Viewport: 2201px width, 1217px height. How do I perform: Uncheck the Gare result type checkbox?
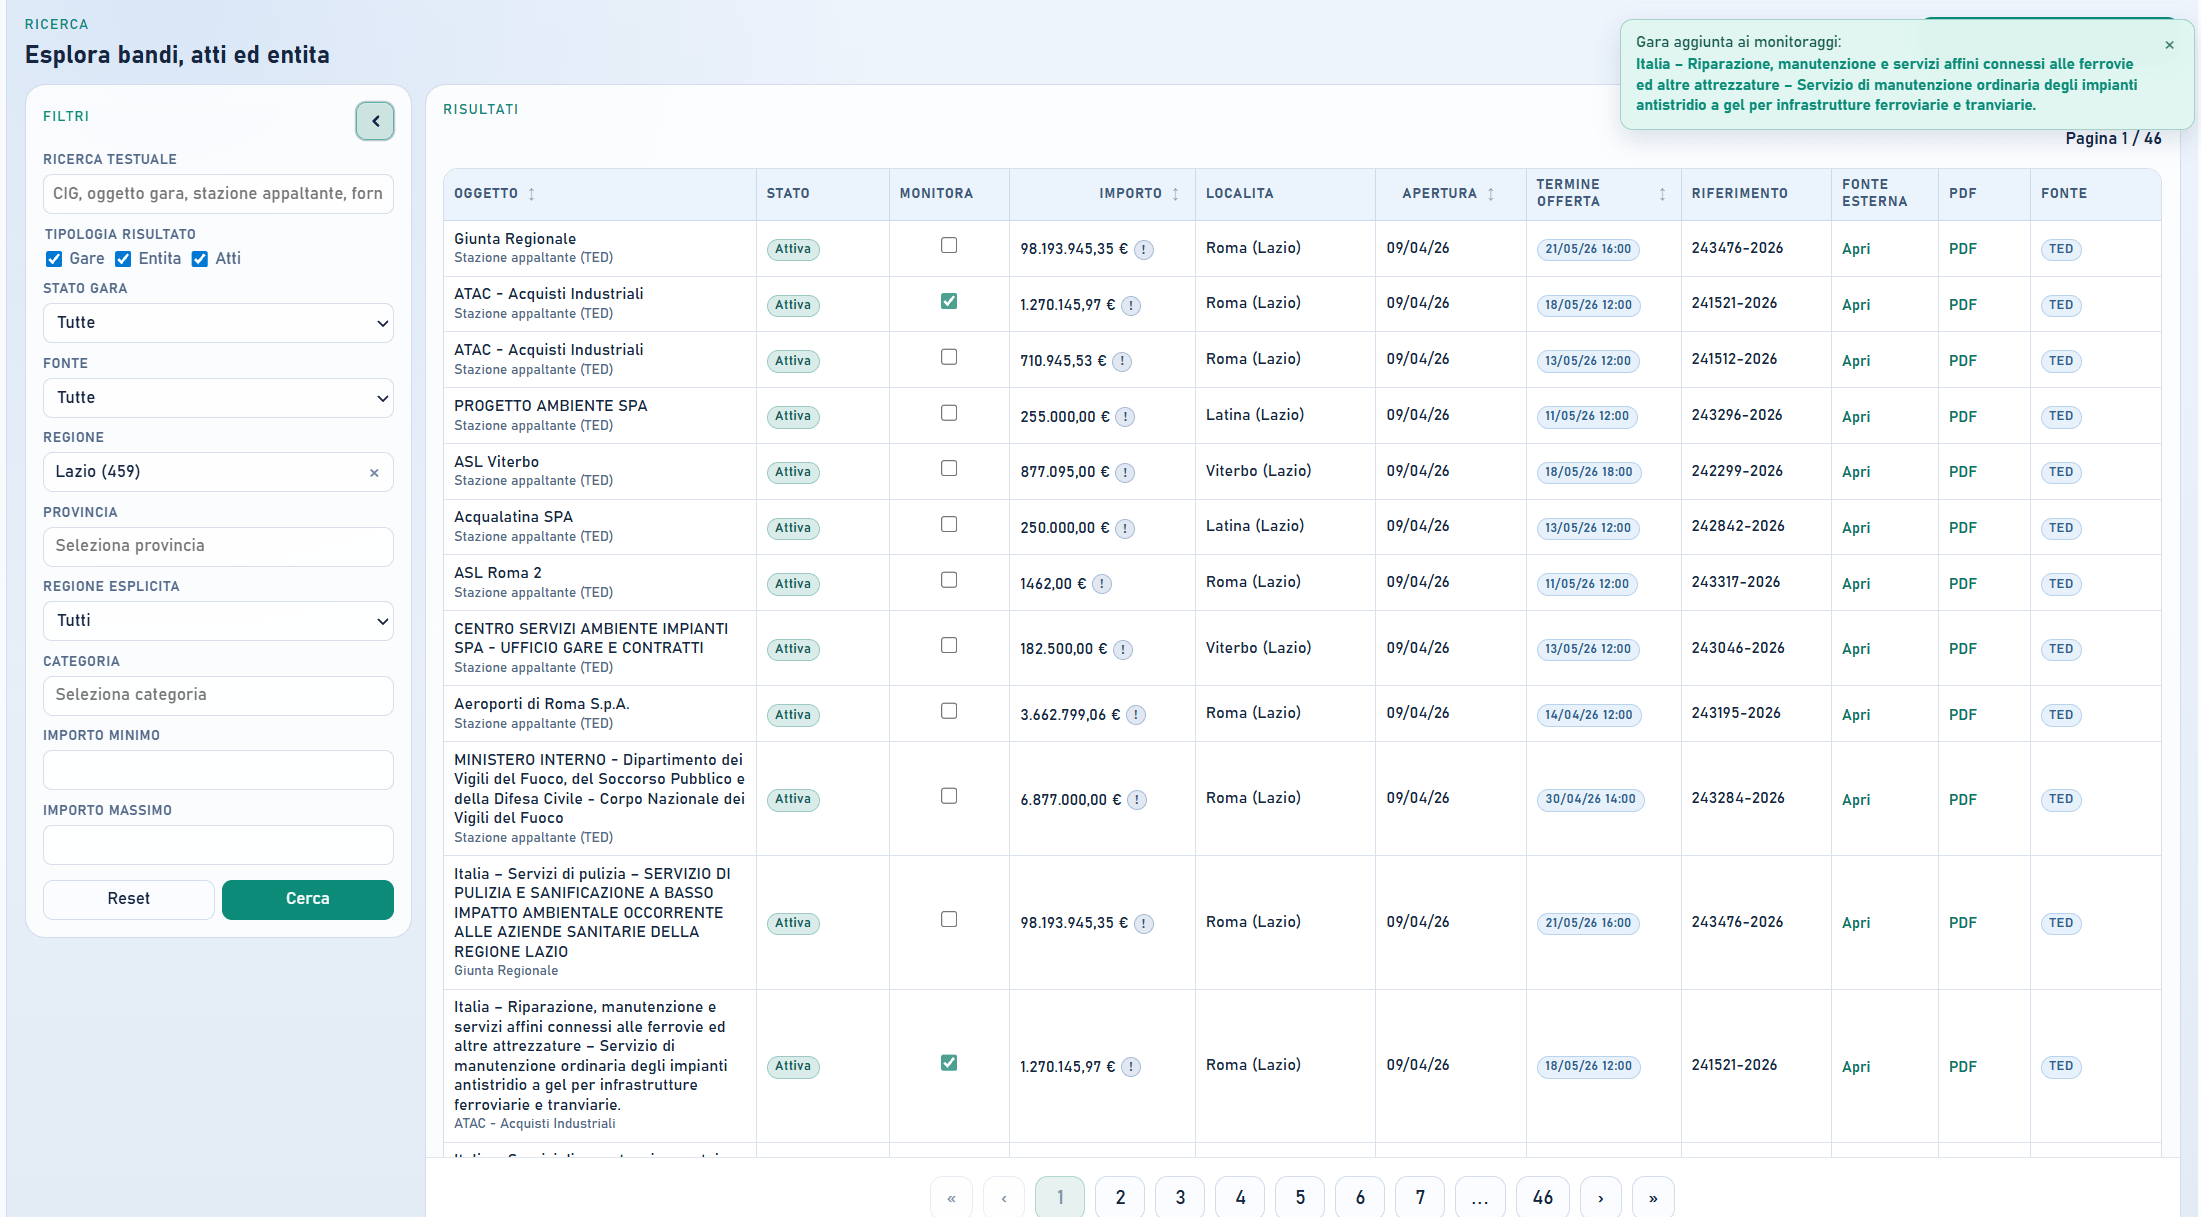(x=54, y=259)
